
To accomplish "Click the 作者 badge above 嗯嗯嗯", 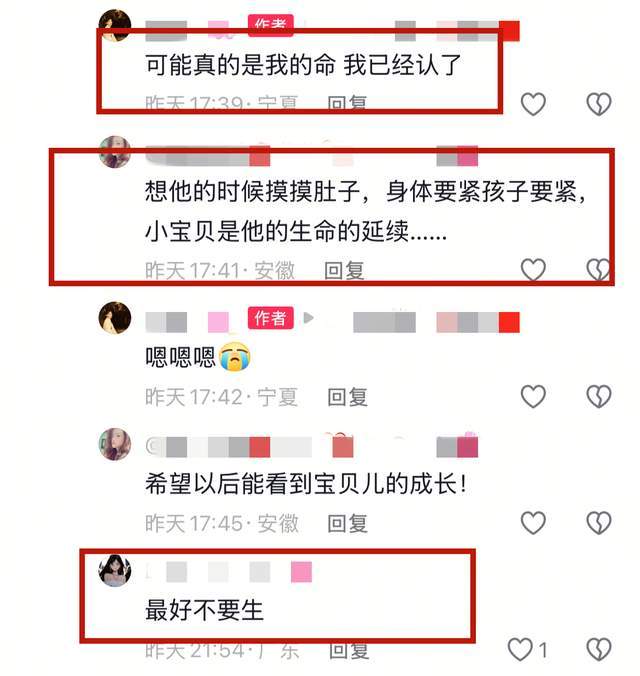I will point(270,318).
